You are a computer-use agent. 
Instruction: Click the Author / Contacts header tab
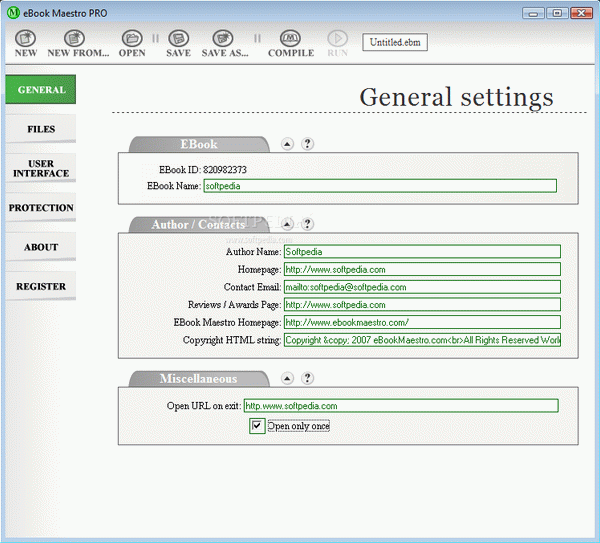click(x=199, y=225)
